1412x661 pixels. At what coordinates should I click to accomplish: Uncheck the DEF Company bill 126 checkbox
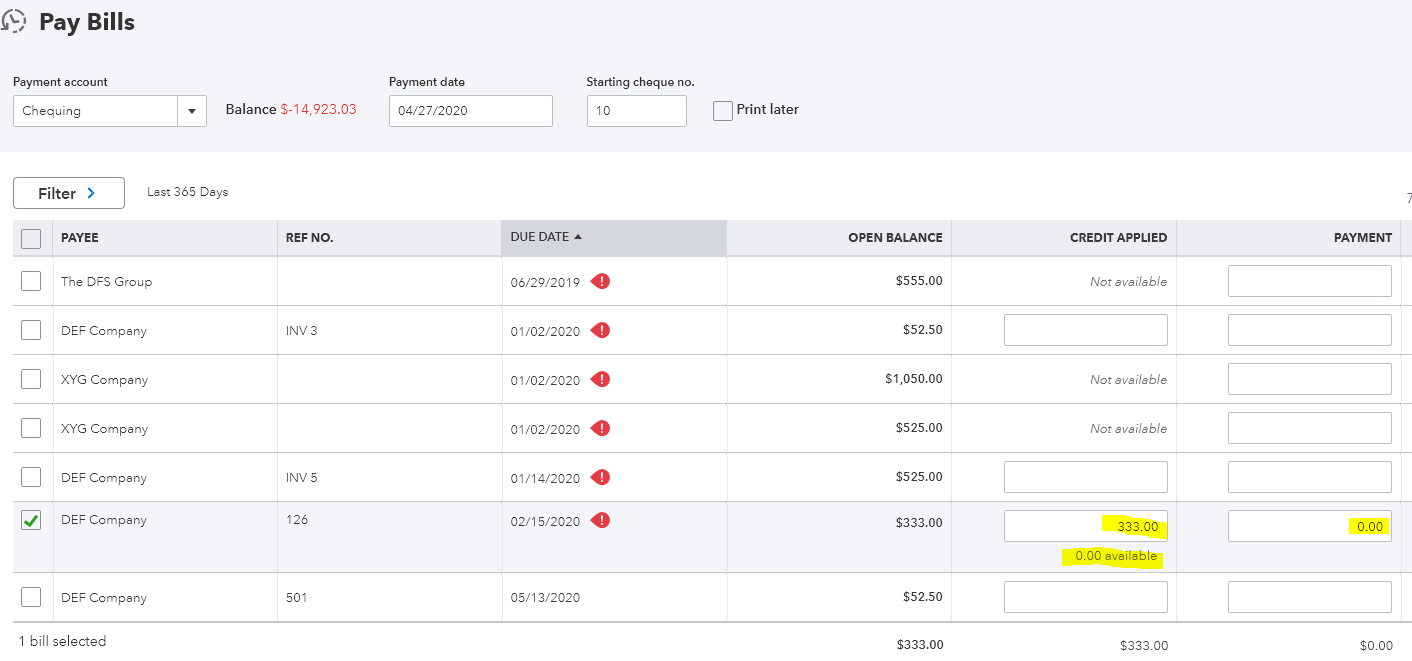(31, 520)
